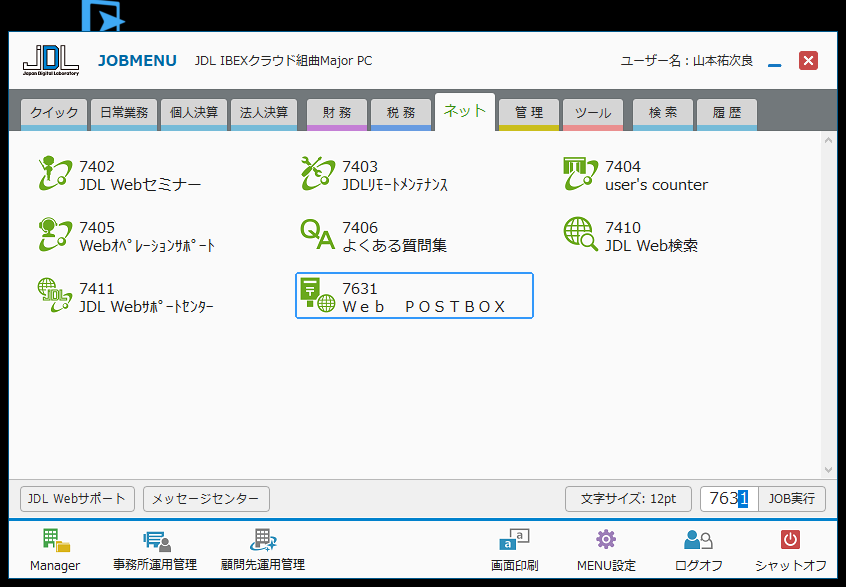This screenshot has width=846, height=587.
Task: Select the ネット tab
Action: (465, 112)
